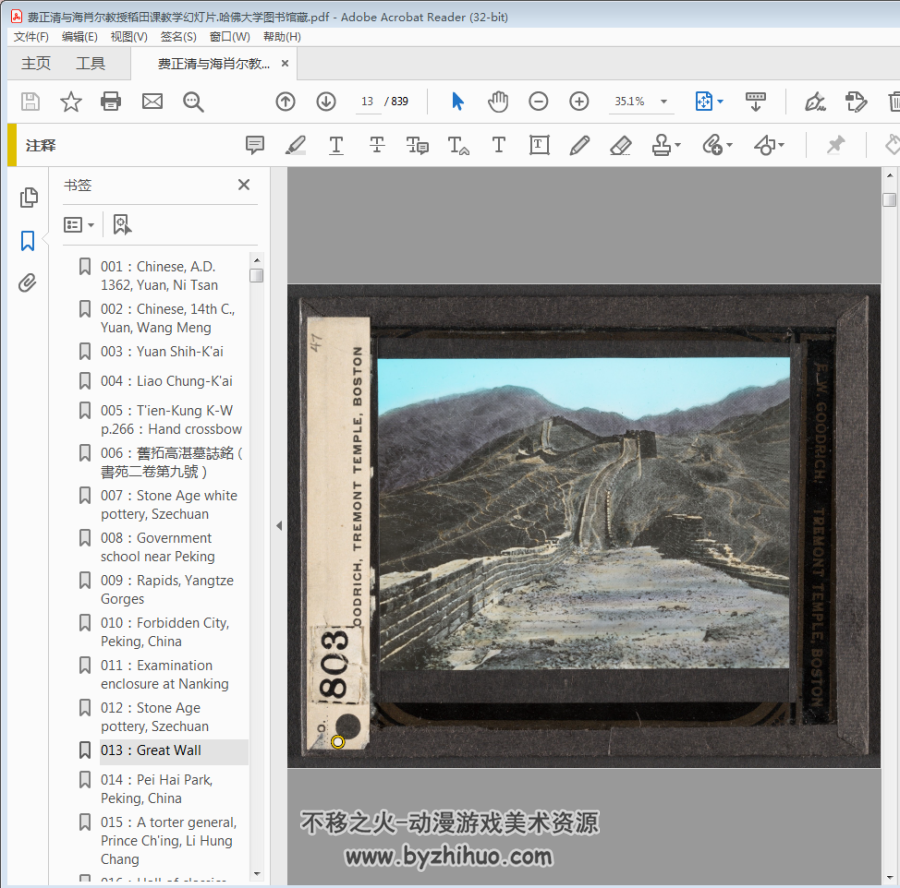This screenshot has height=888, width=900.
Task: Click the document scrollbar up arrow
Action: pos(889,175)
